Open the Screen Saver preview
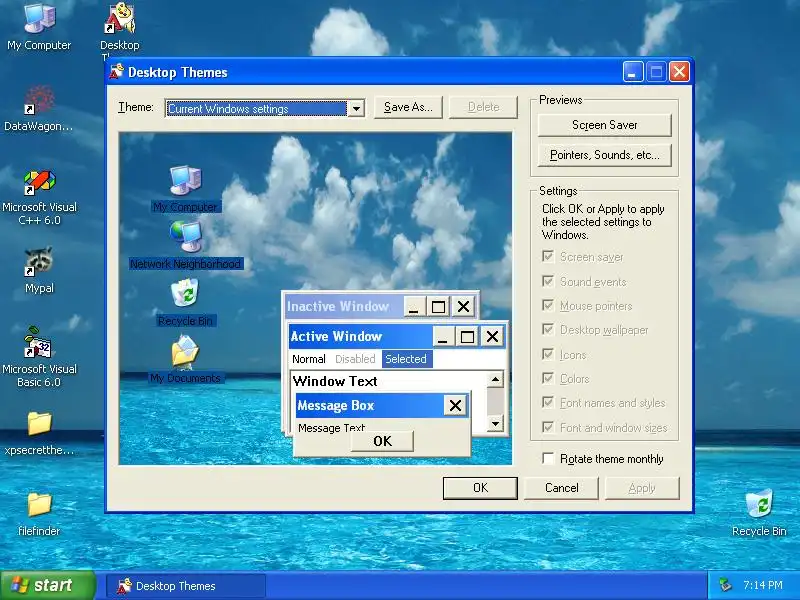 (605, 125)
